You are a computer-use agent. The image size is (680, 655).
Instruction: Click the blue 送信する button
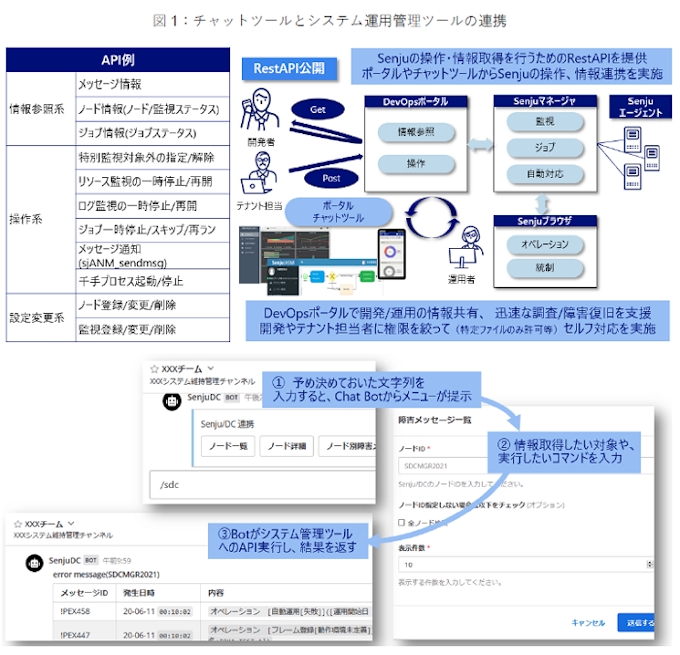(x=638, y=622)
